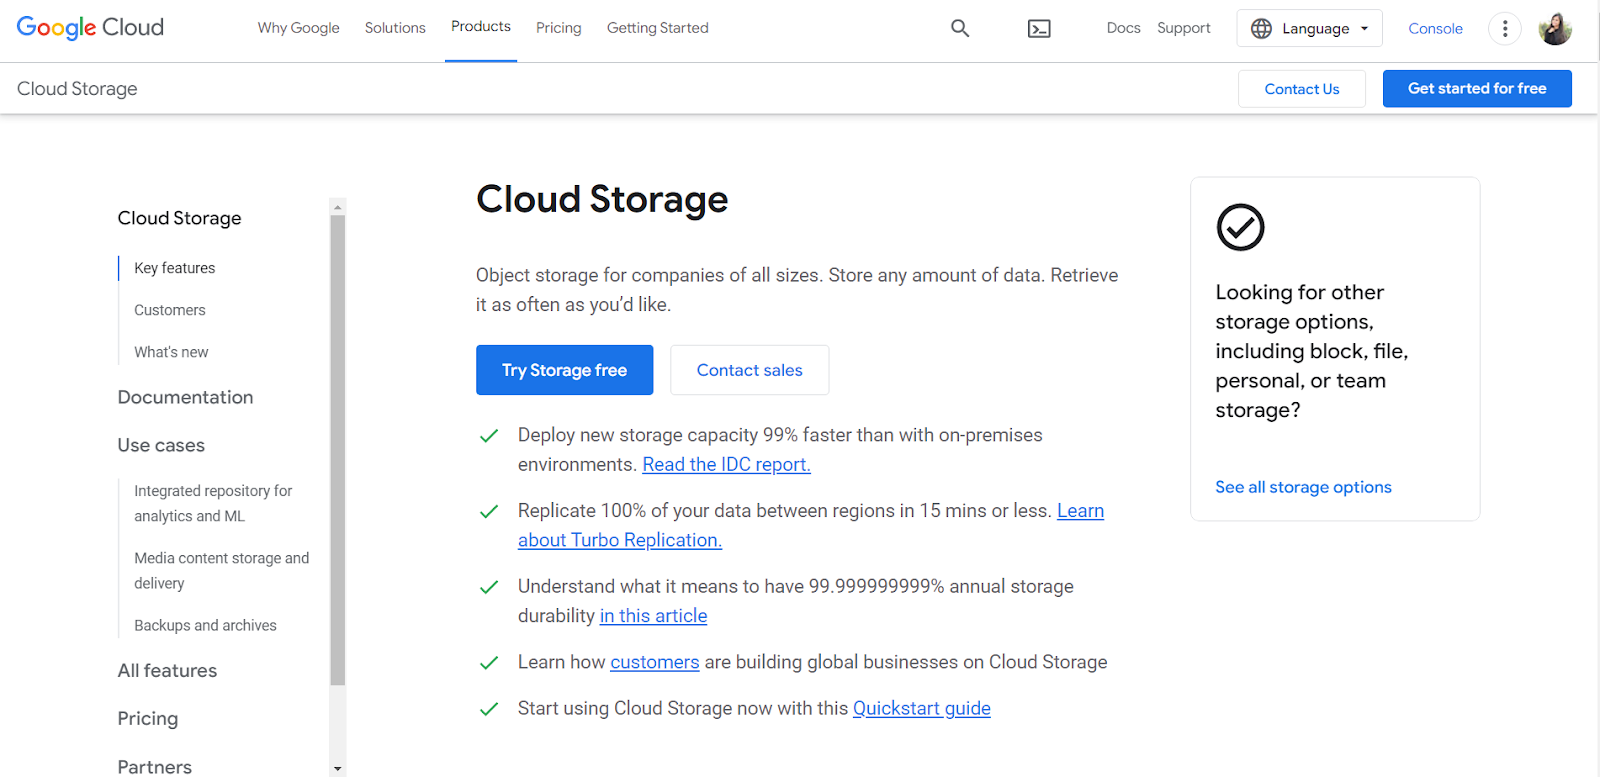Viewport: 1600px width, 777px height.
Task: Click the sidebar scroll up arrow
Action: tap(338, 207)
